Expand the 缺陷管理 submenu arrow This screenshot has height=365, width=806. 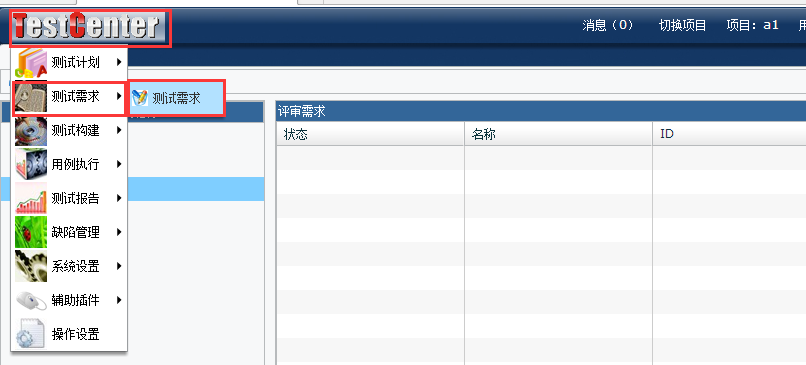(119, 232)
